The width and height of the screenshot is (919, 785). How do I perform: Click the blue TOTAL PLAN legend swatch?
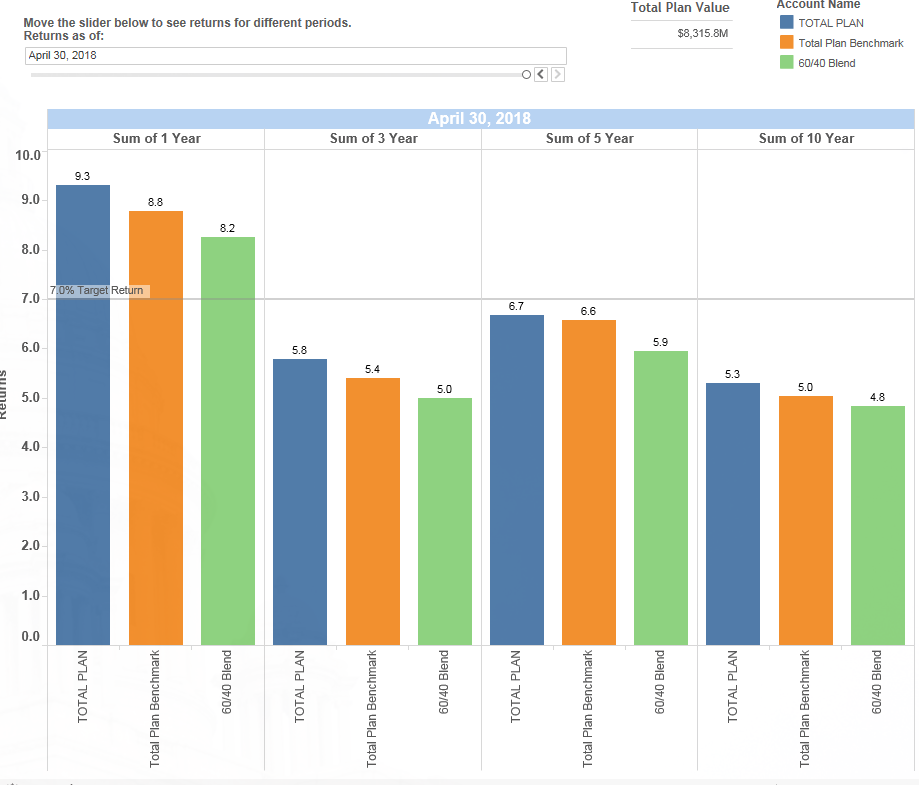(x=787, y=22)
